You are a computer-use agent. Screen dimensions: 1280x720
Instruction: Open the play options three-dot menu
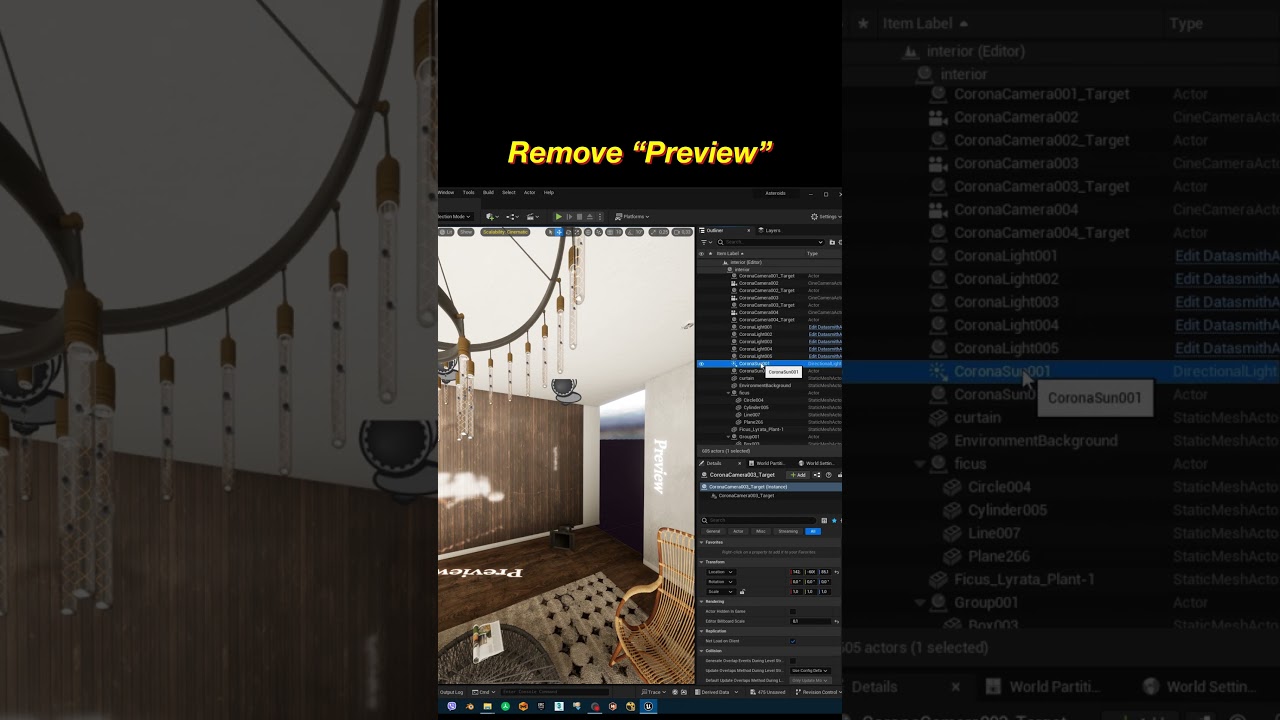pyautogui.click(x=600, y=217)
